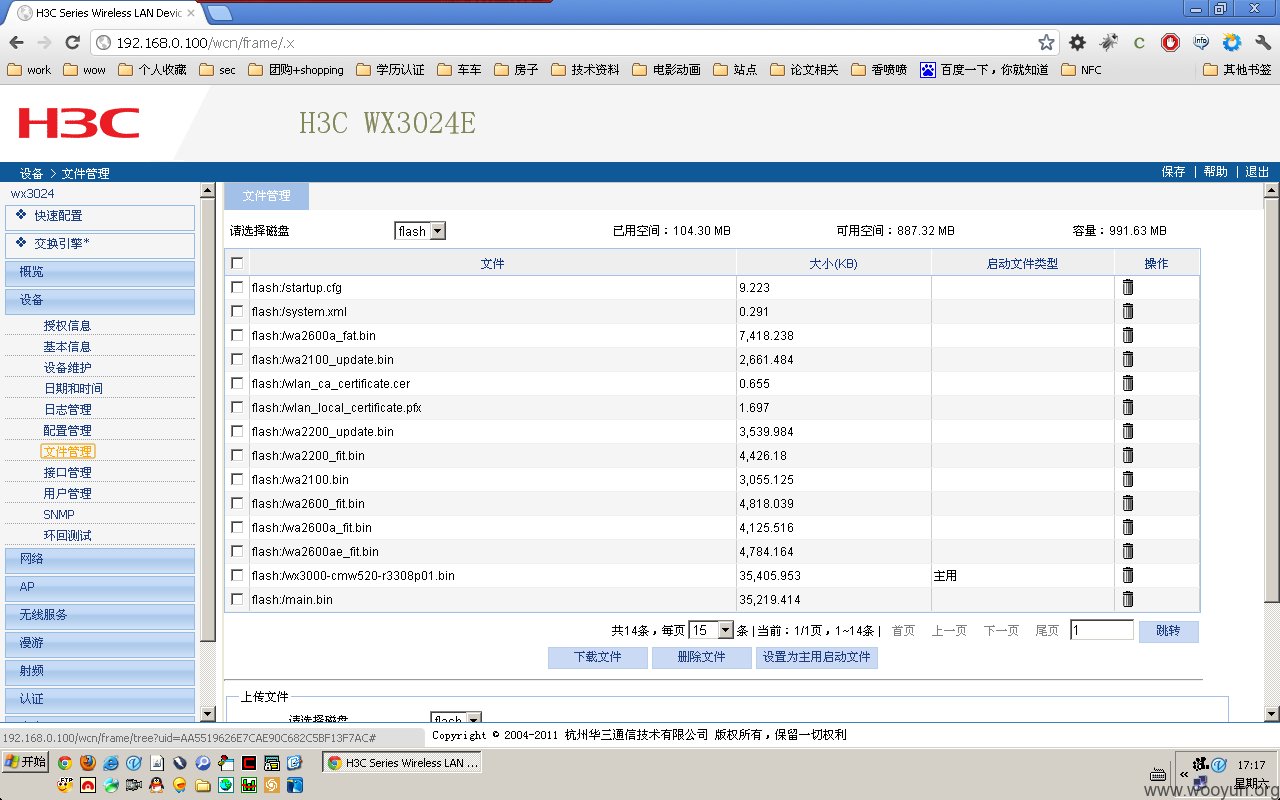
Task: Click the 跳转 button
Action: [x=1168, y=631]
